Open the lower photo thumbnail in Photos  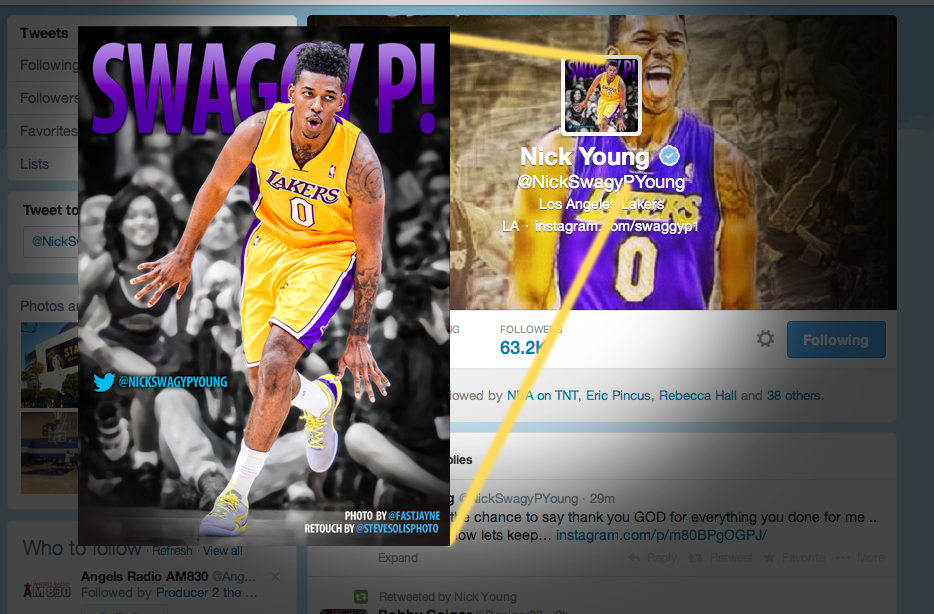click(49, 453)
